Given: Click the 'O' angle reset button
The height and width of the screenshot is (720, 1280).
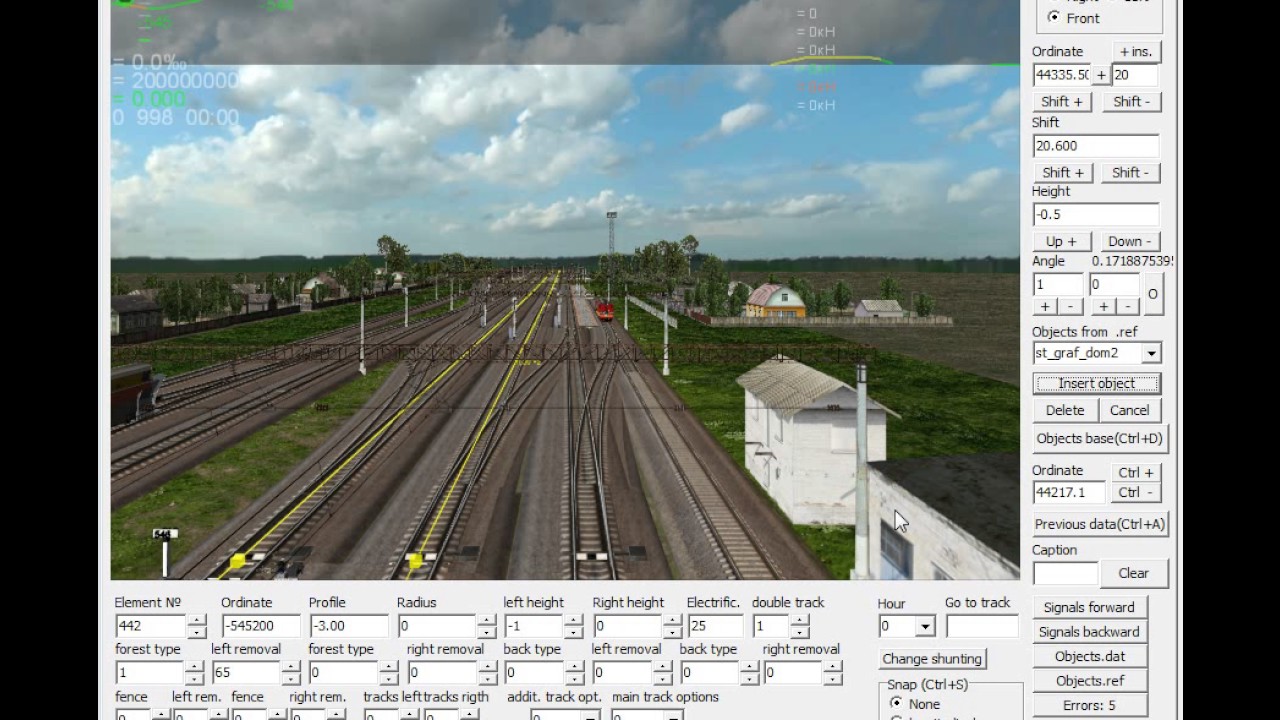Looking at the screenshot, I should [x=1153, y=294].
